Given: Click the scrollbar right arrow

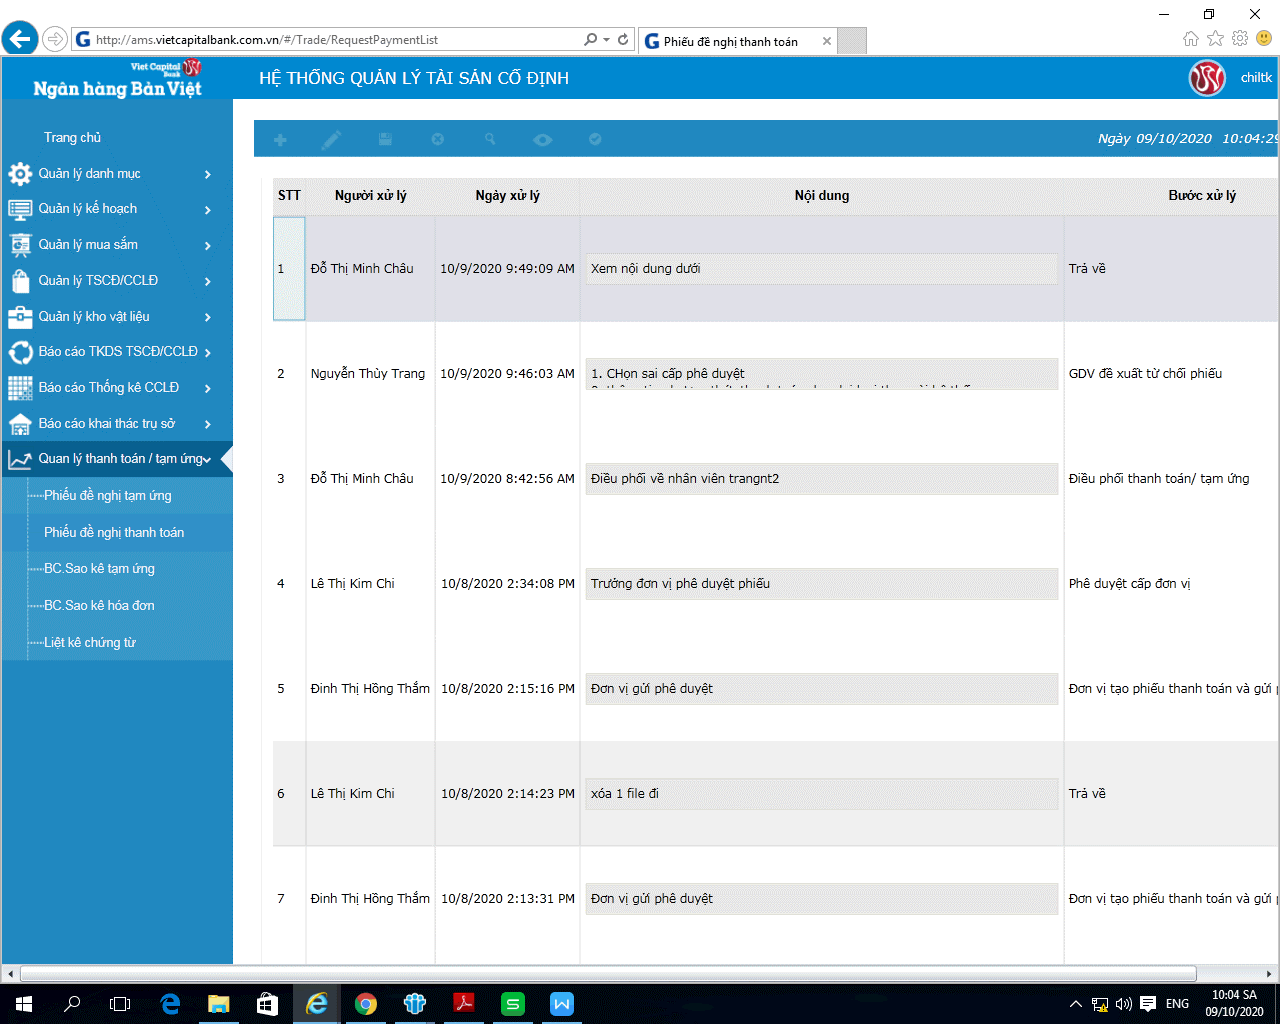Looking at the screenshot, I should point(1270,974).
